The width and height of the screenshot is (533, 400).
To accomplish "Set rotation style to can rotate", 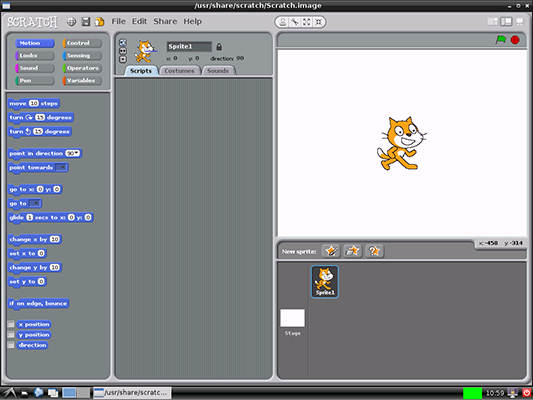I will [x=123, y=42].
